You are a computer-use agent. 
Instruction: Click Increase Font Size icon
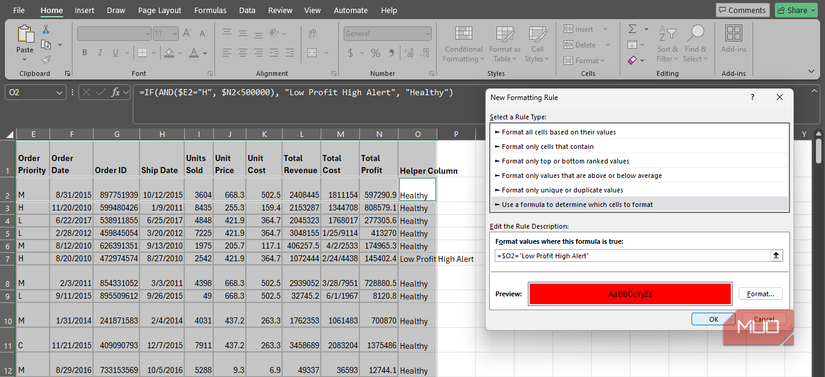[x=187, y=34]
